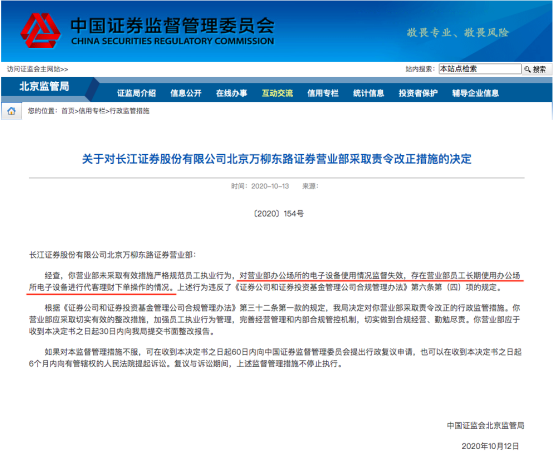Open the 信息公开 menu item
Screen dimensions: 554x454
pos(186,93)
